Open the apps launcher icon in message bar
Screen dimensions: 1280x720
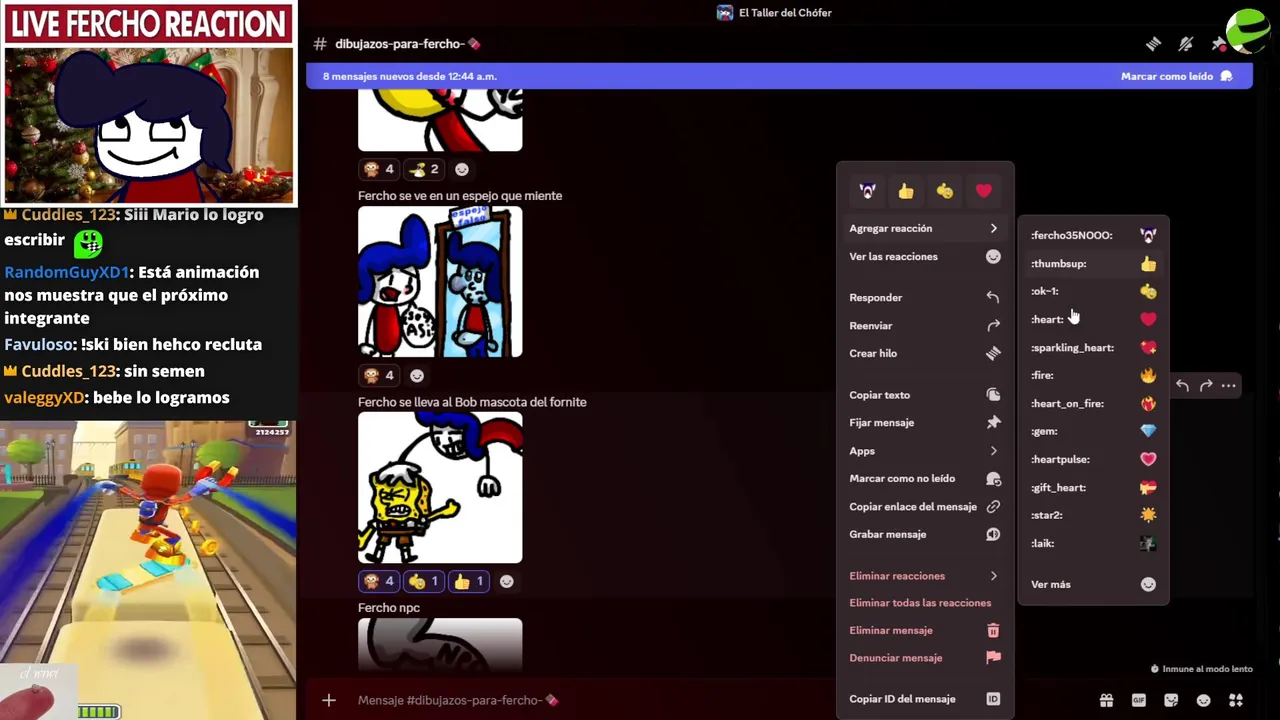1236,700
